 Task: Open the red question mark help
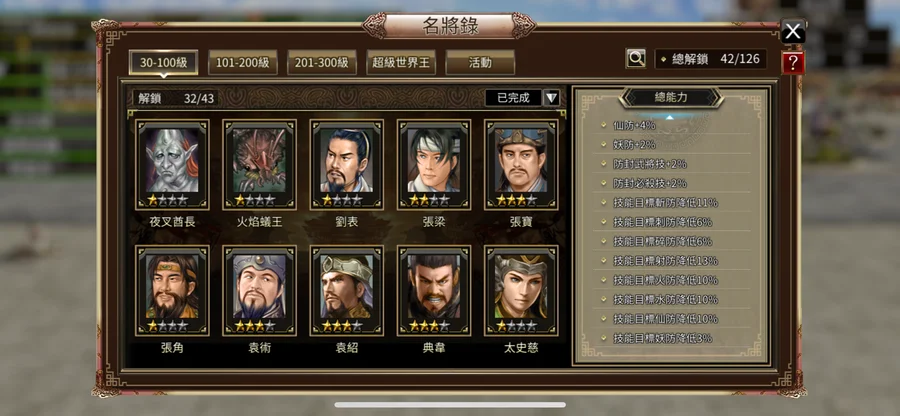[793, 63]
